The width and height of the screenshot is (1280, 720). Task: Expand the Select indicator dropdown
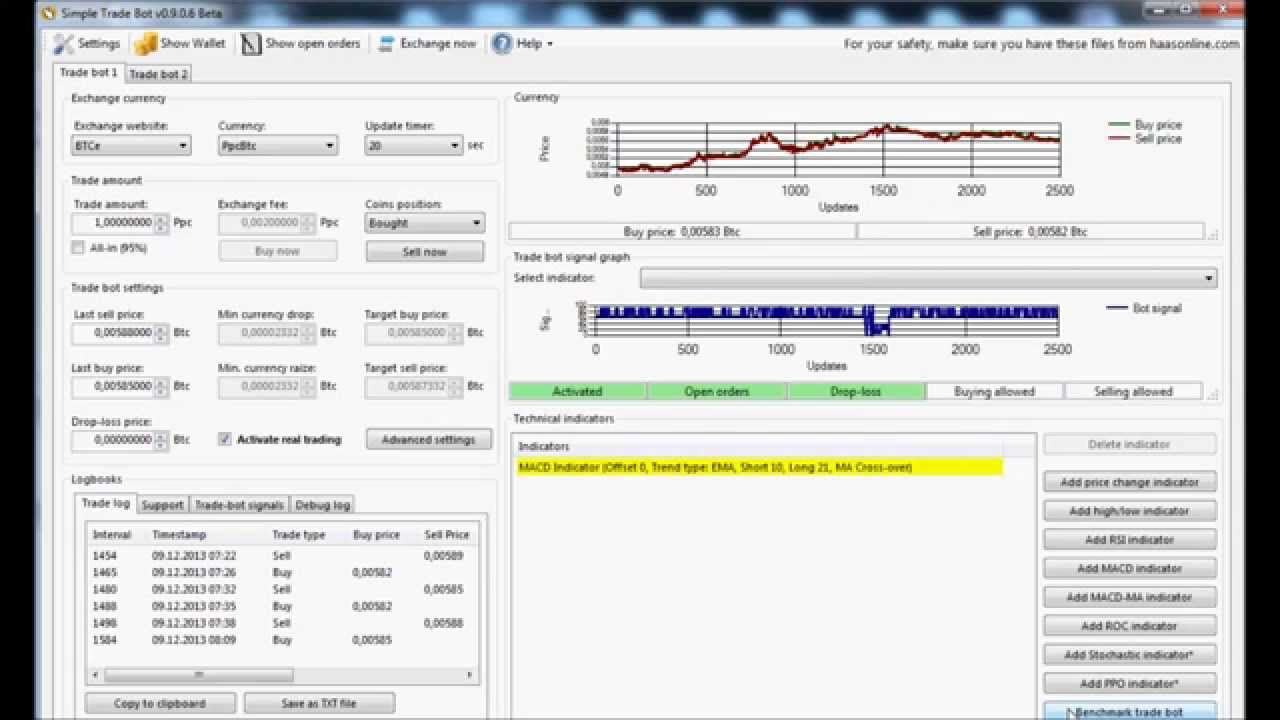(929, 278)
